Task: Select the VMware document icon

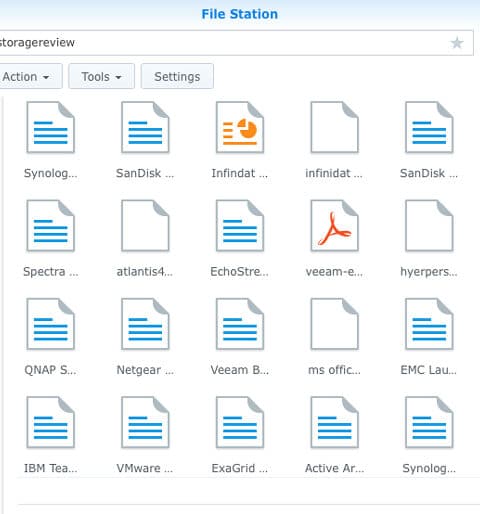Action: 145,422
